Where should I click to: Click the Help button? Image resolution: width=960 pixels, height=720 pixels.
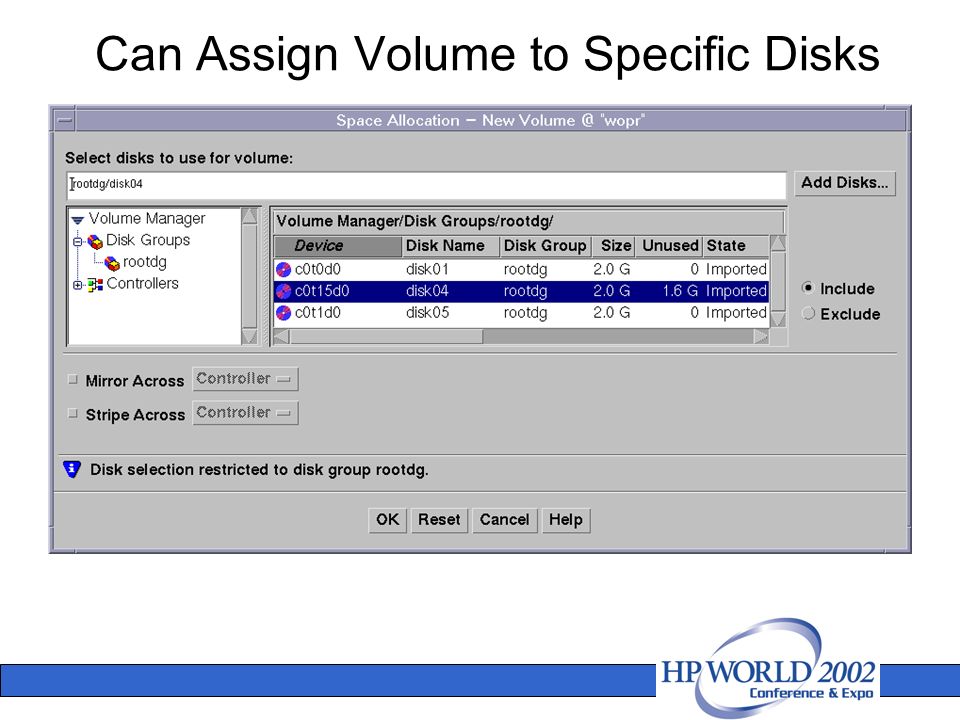(x=566, y=520)
